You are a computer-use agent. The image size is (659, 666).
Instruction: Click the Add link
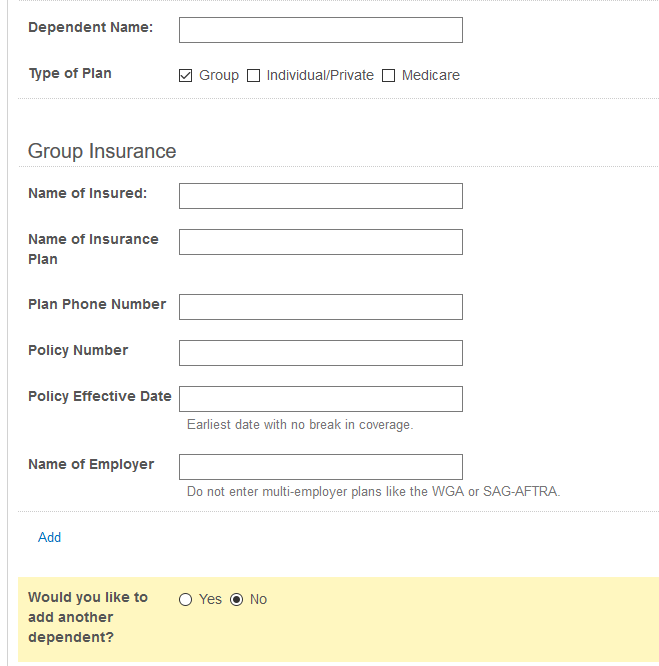pos(49,537)
